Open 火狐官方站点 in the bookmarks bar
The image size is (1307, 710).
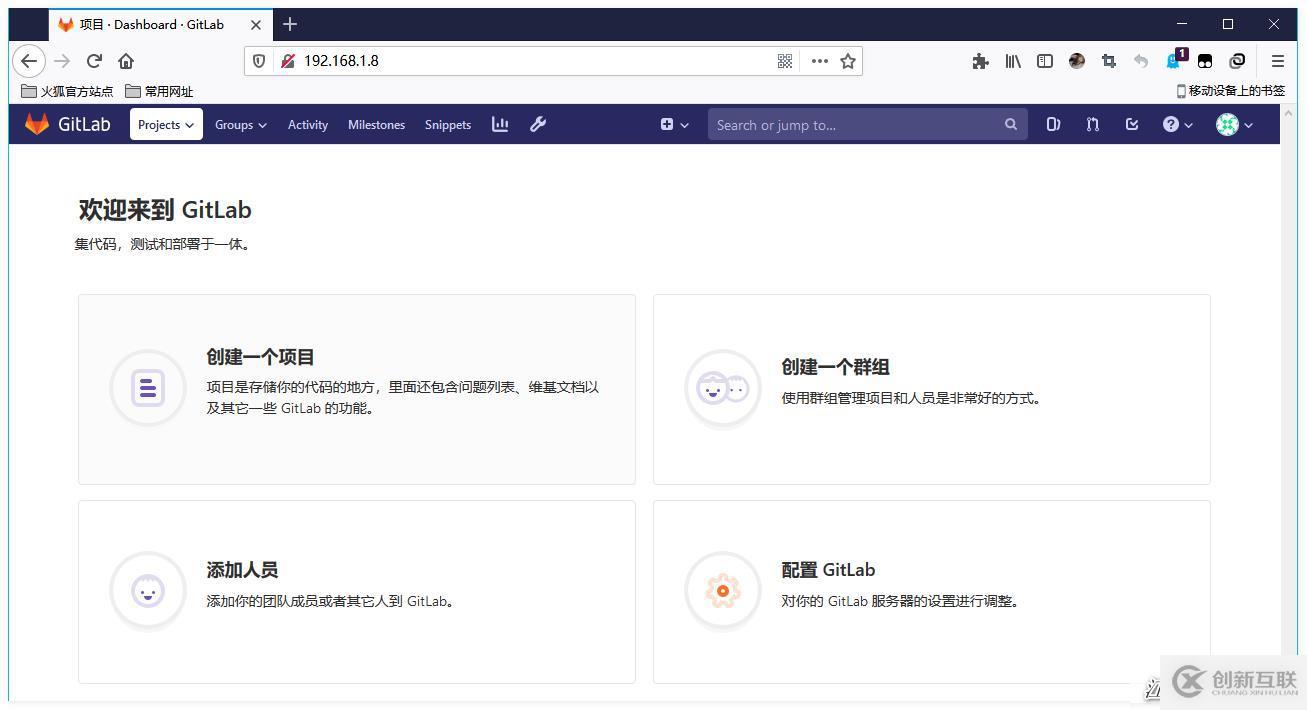point(69,91)
